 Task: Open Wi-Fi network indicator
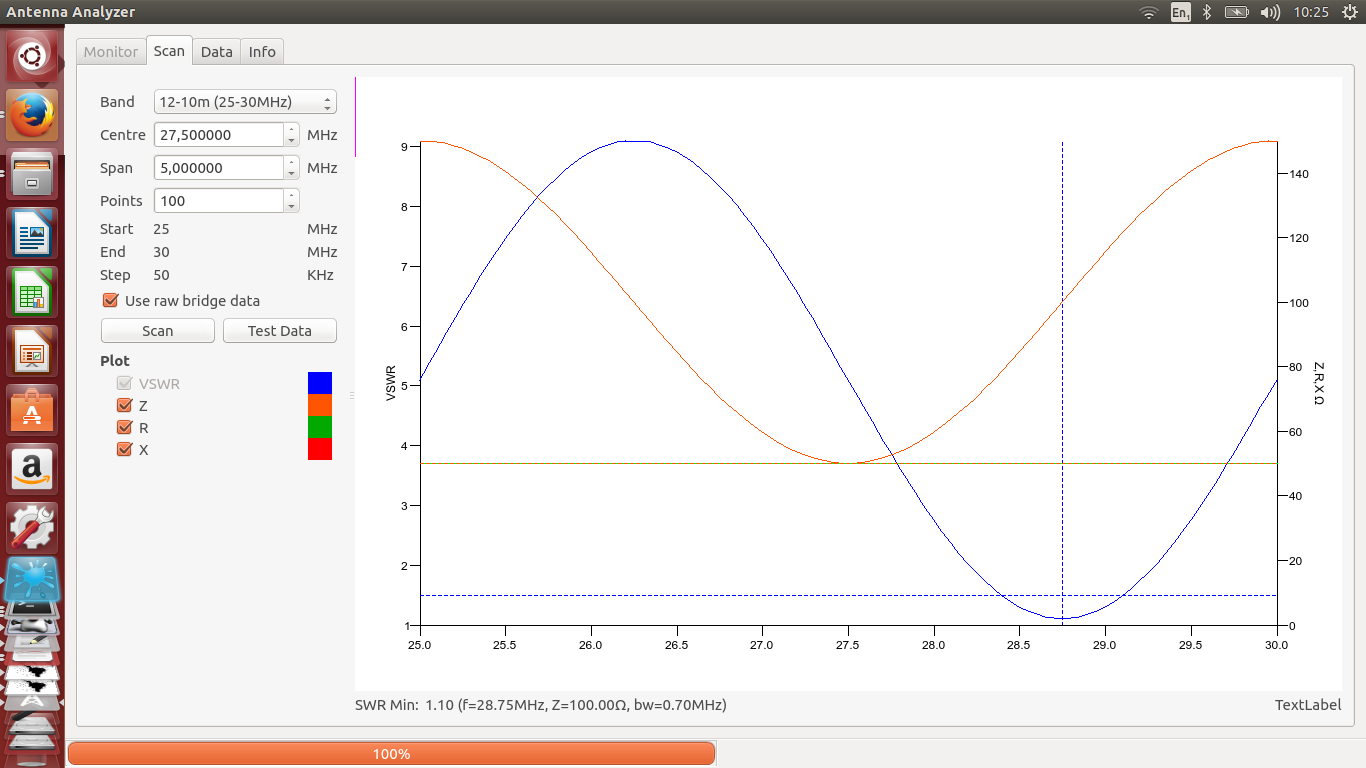point(1149,12)
